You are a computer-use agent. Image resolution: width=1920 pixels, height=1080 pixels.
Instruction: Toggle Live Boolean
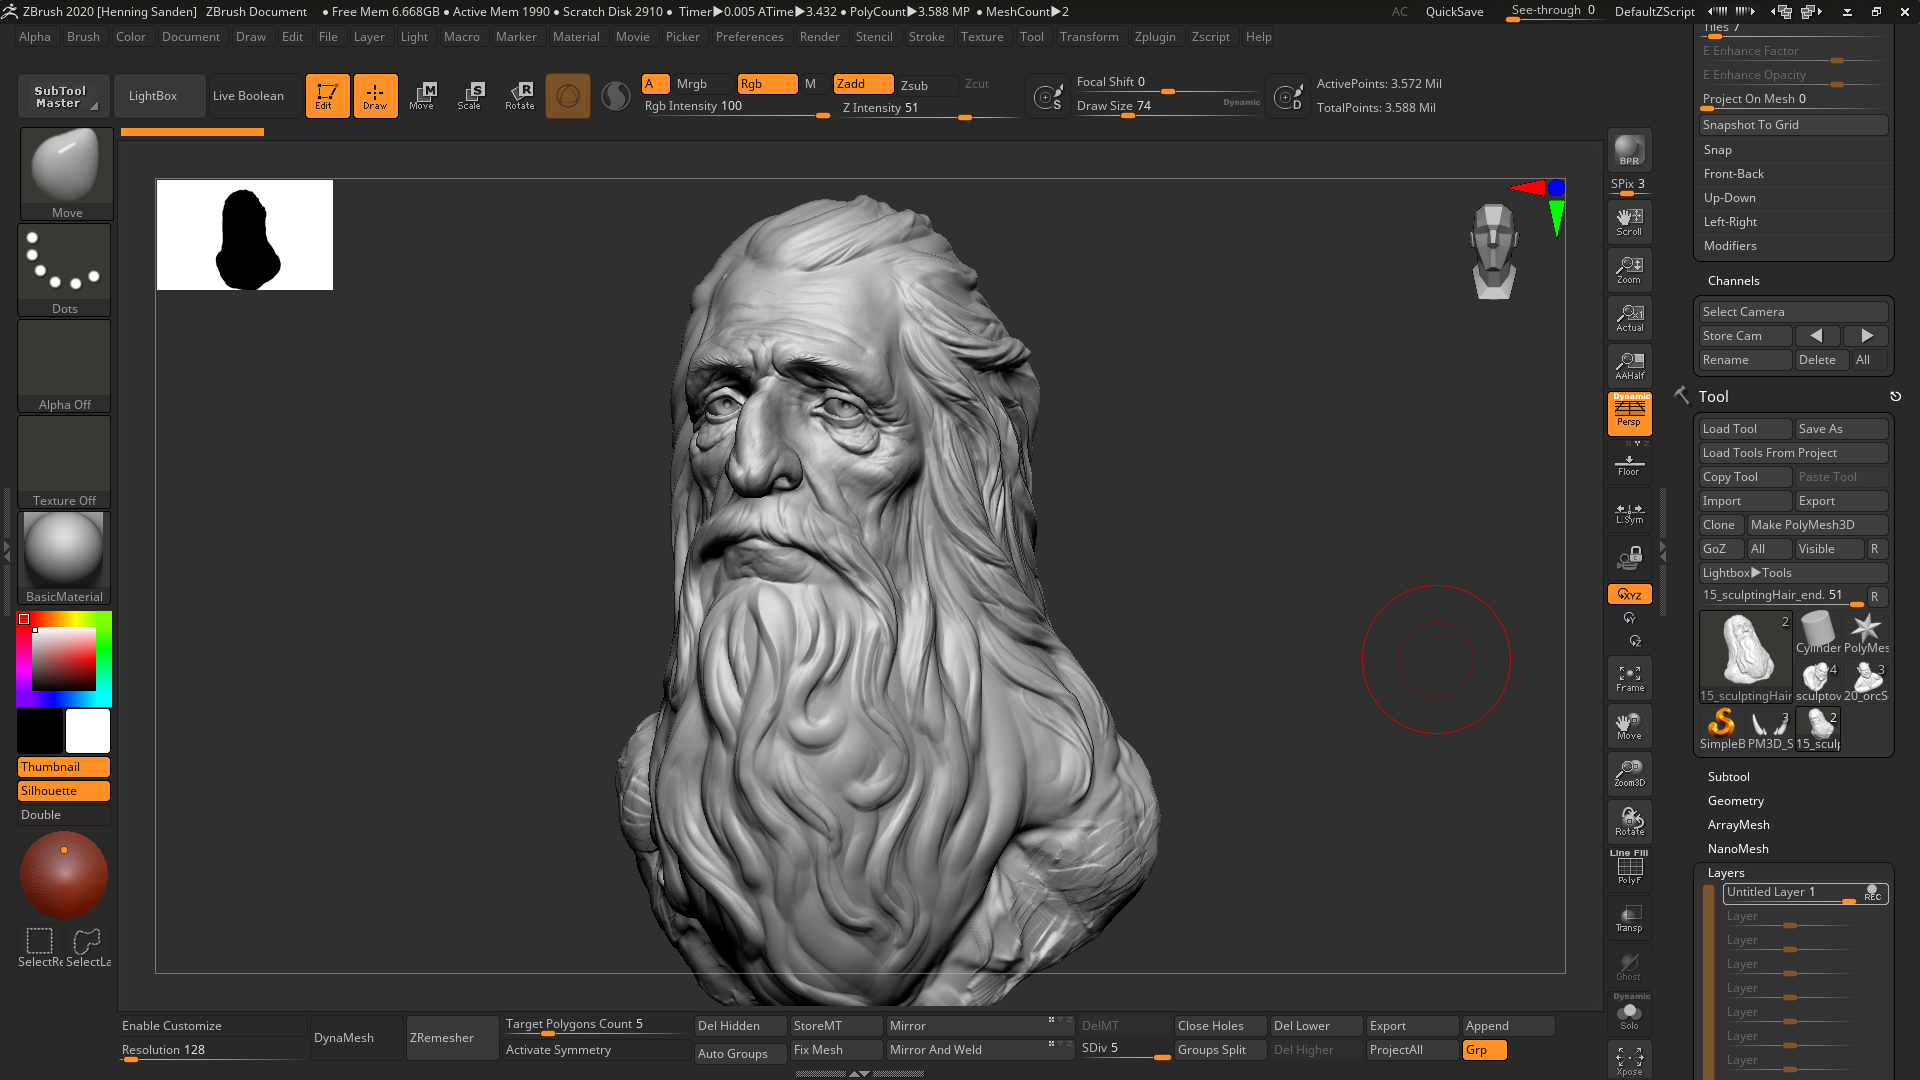[254, 96]
